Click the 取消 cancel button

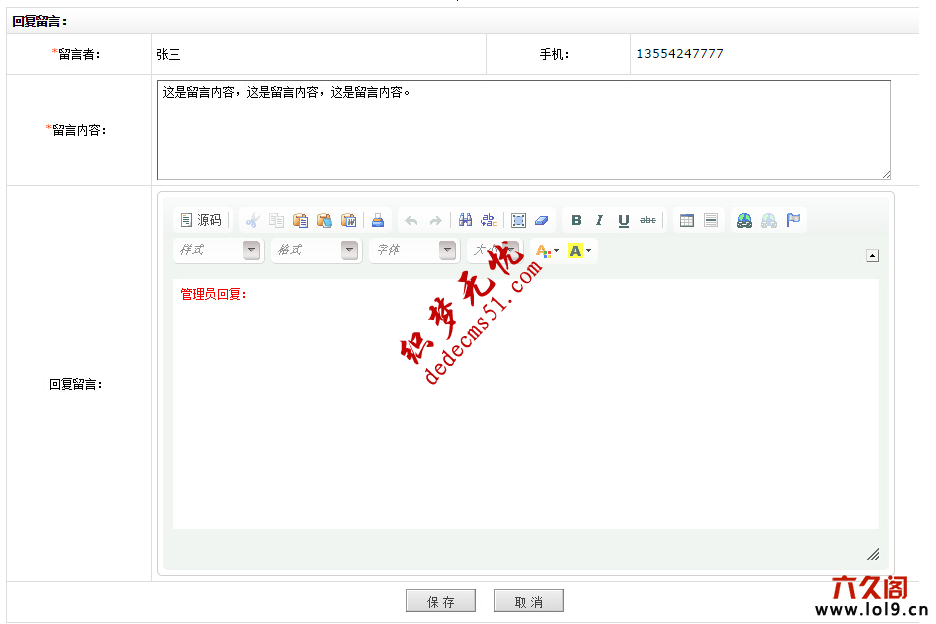click(x=528, y=601)
